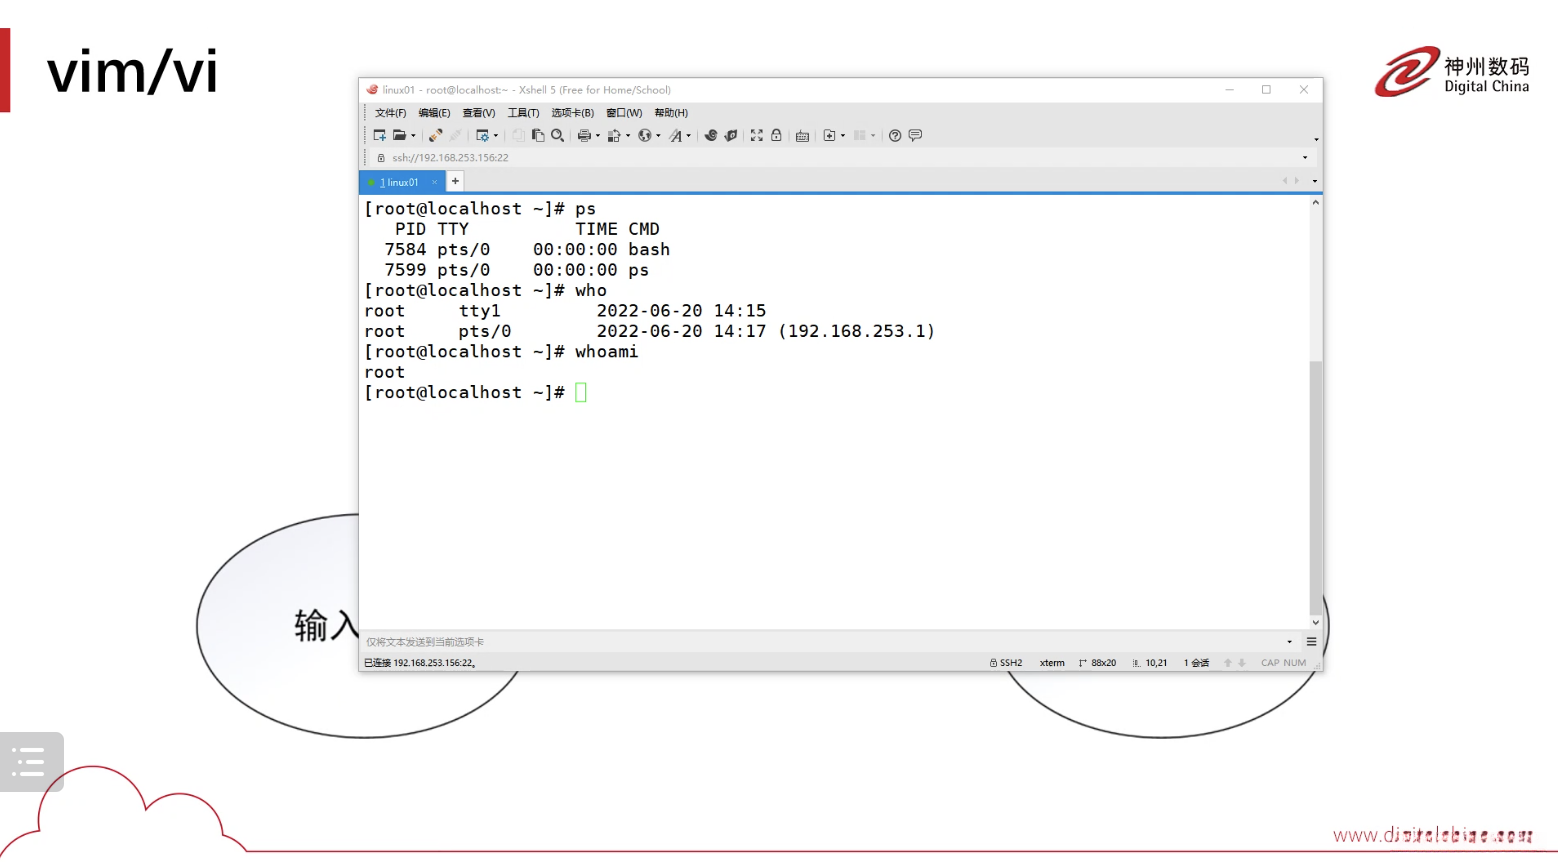Click the New session icon
This screenshot has height=862, width=1558.
[x=379, y=135]
